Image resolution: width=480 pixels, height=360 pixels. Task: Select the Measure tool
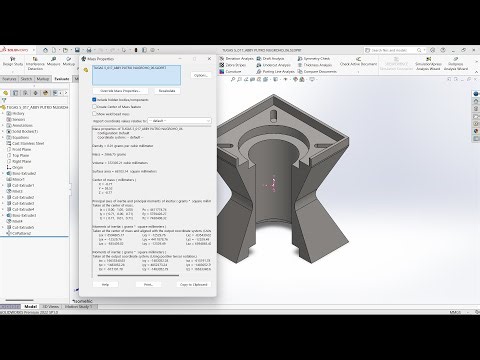pyautogui.click(x=53, y=61)
